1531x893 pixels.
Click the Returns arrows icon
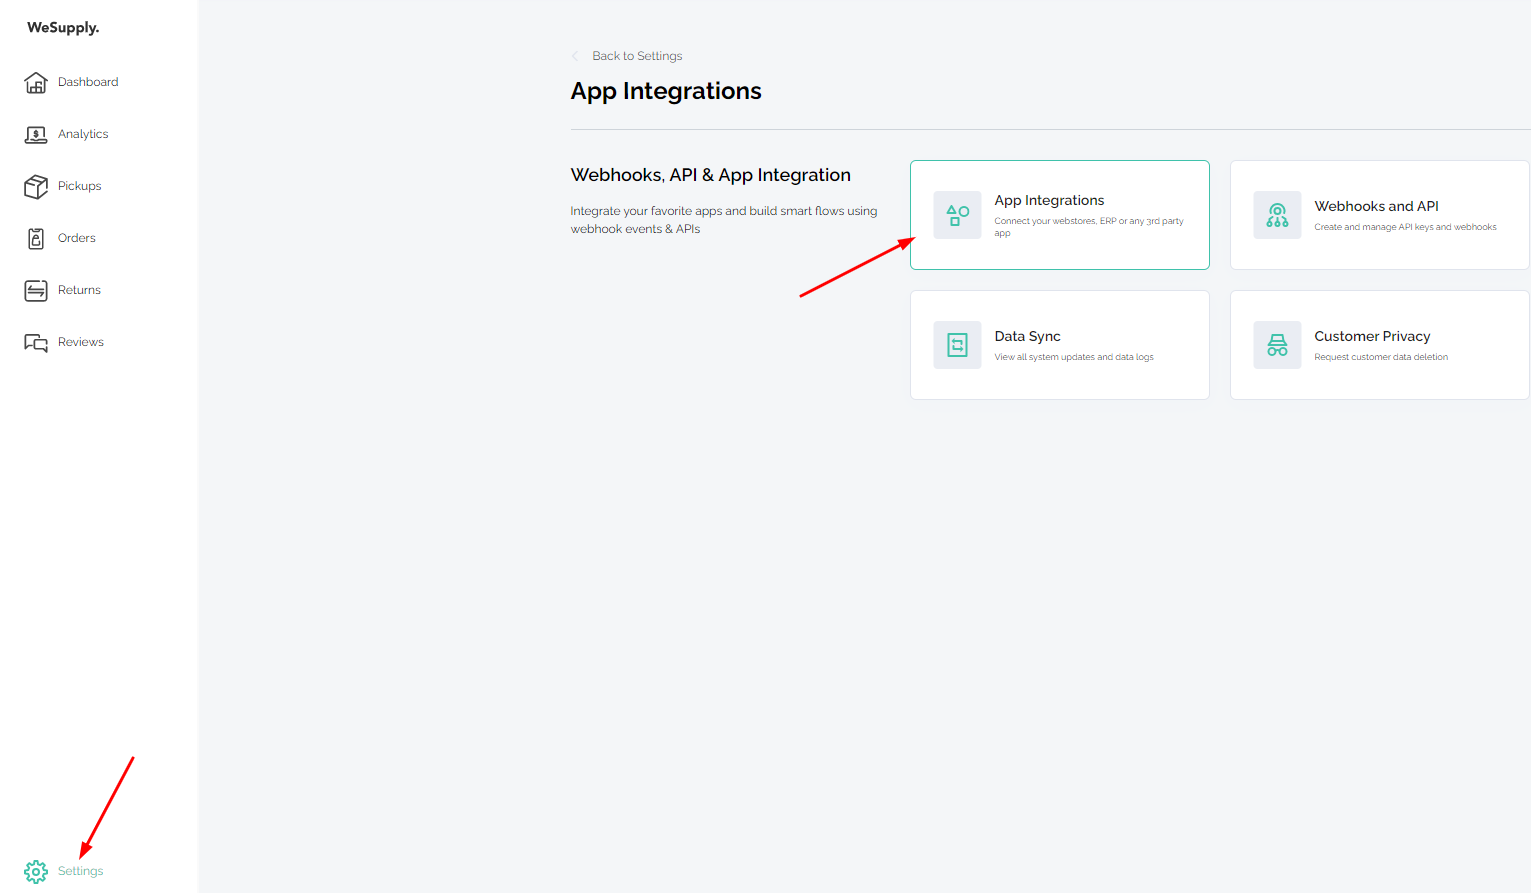36,290
